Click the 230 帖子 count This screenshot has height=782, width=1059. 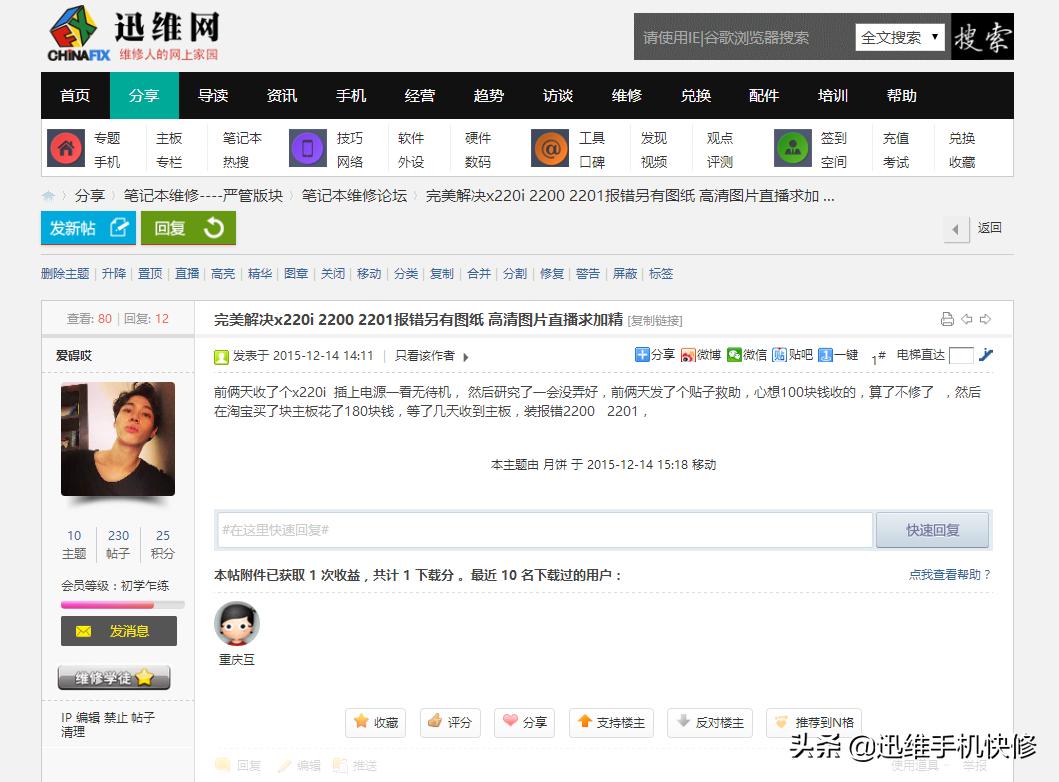[x=118, y=544]
